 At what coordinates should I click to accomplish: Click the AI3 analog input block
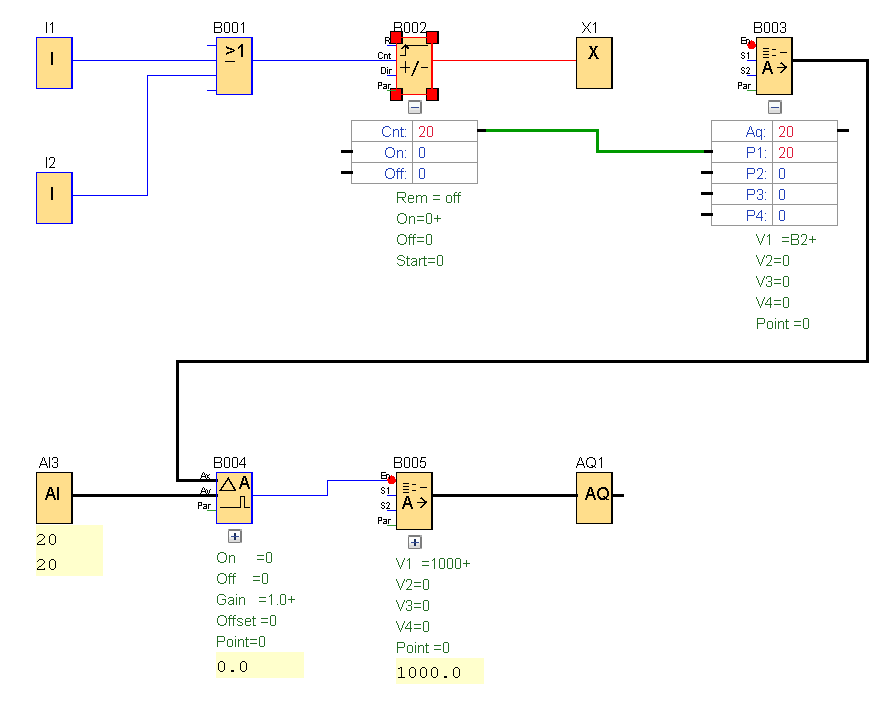point(54,498)
